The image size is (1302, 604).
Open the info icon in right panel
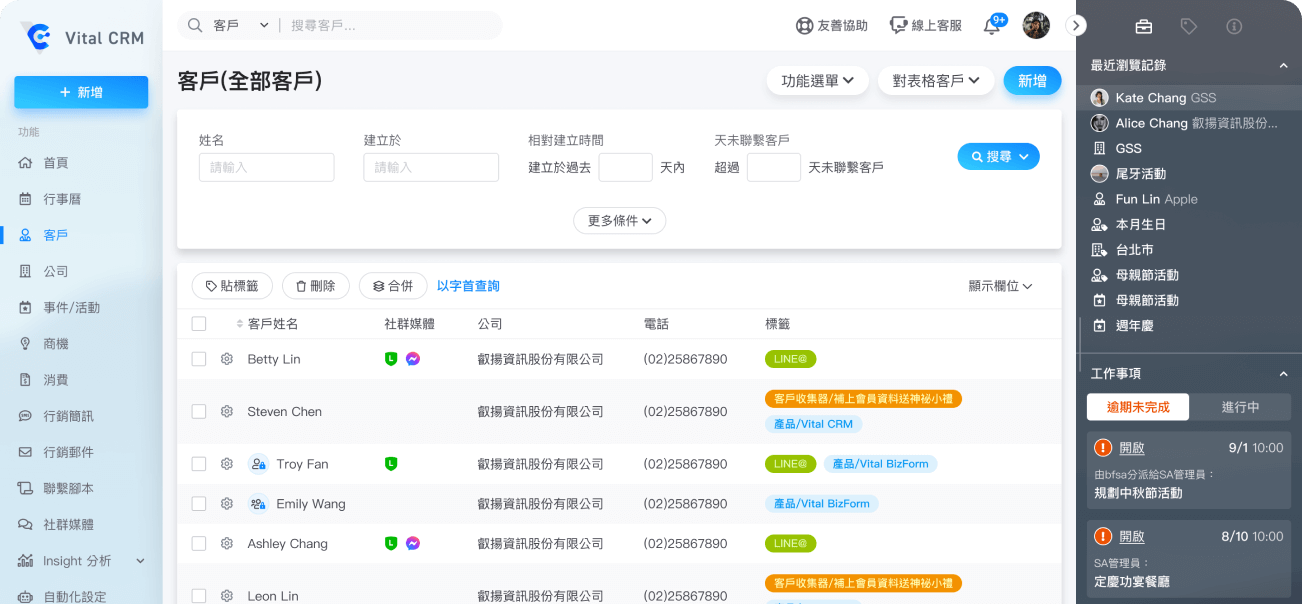click(1234, 27)
